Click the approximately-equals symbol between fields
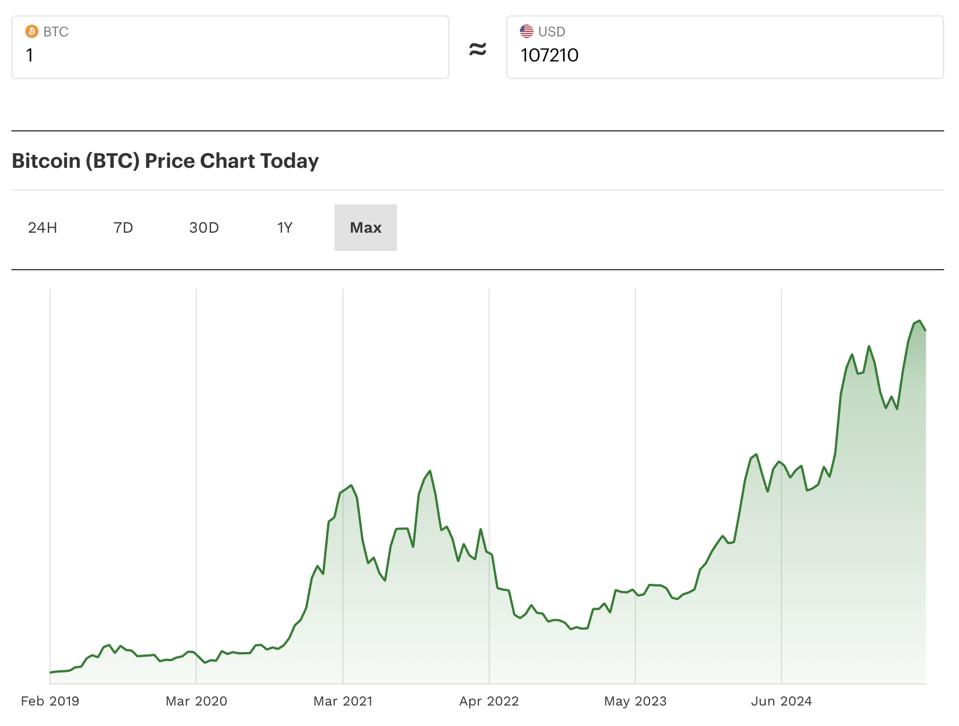Viewport: 959px width, 726px height. (x=478, y=48)
